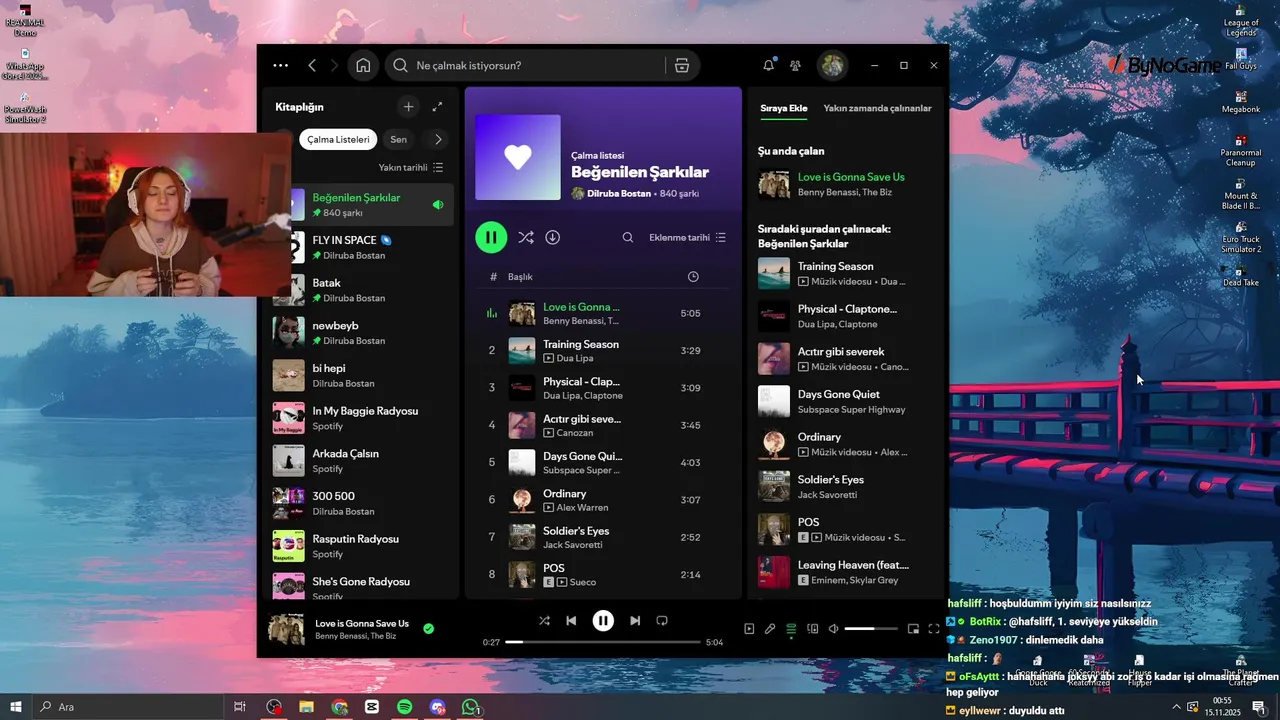This screenshot has width=1280, height=720.
Task: Play Ordinary by Alex Warren in track list
Action: [604, 500]
